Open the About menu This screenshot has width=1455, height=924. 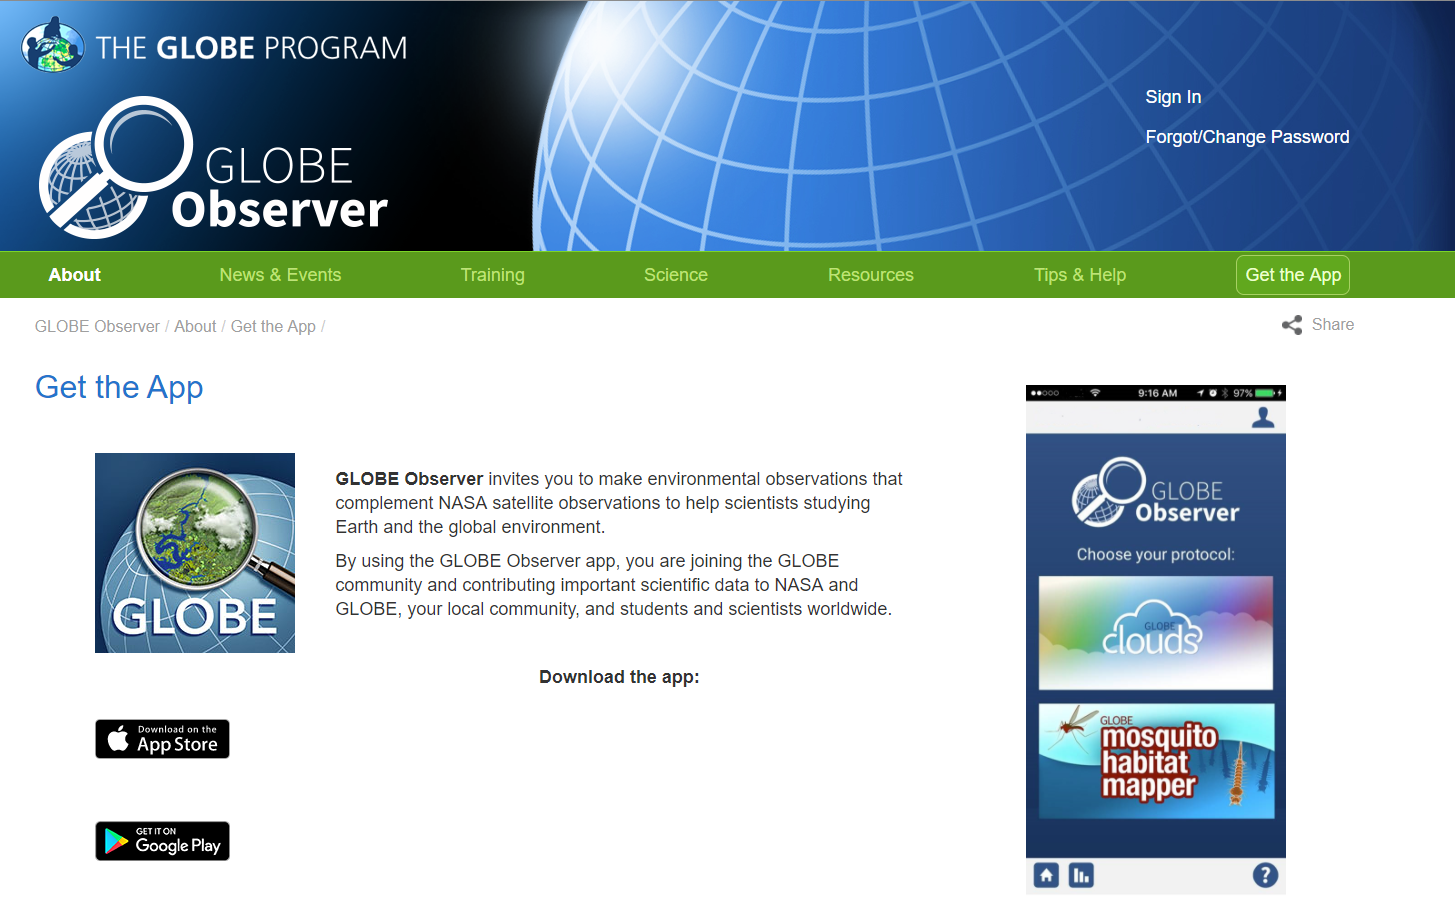tap(75, 275)
